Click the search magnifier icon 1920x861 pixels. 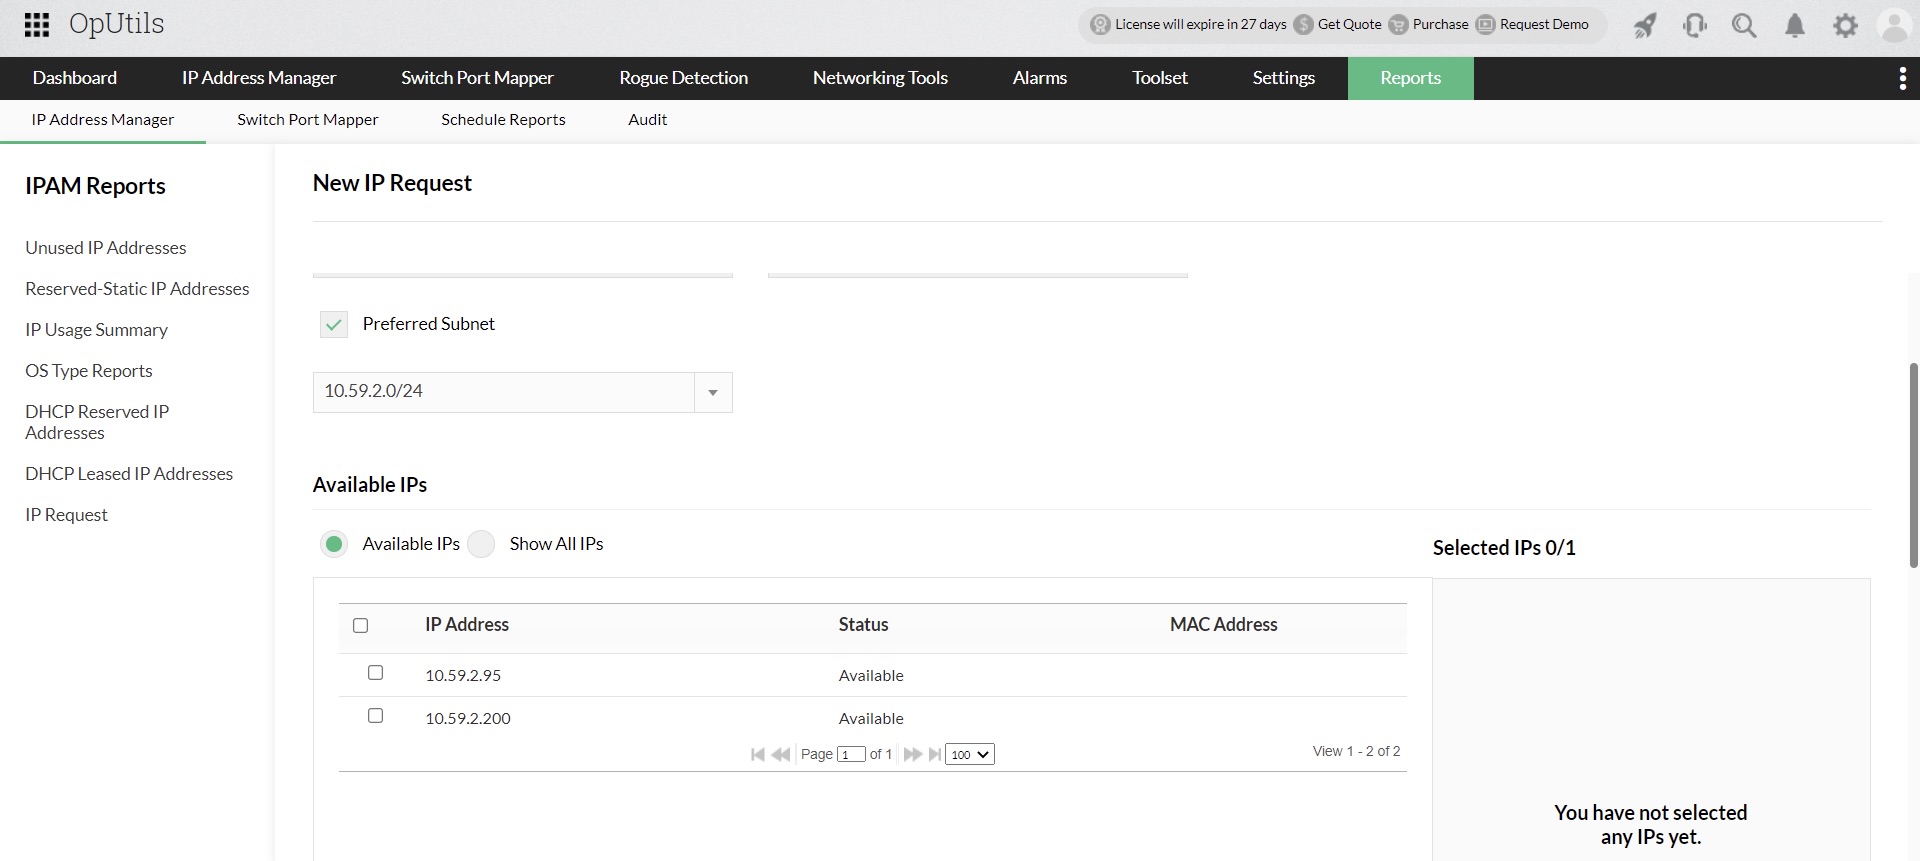[1744, 25]
